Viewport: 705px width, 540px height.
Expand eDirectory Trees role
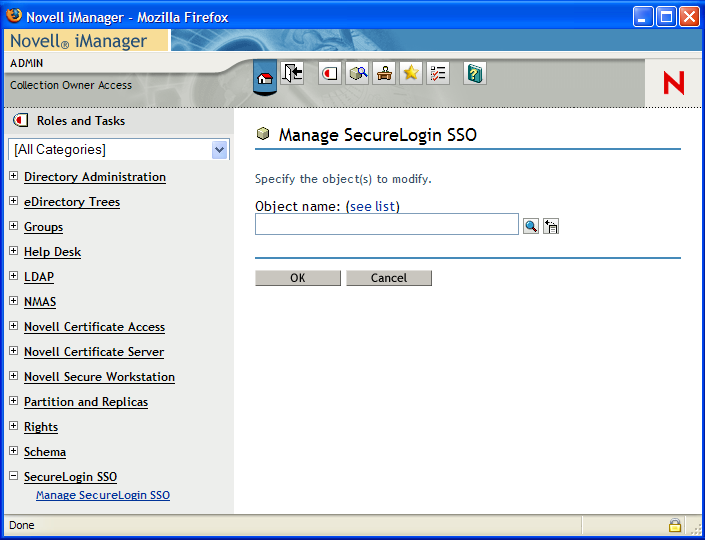[x=14, y=201]
